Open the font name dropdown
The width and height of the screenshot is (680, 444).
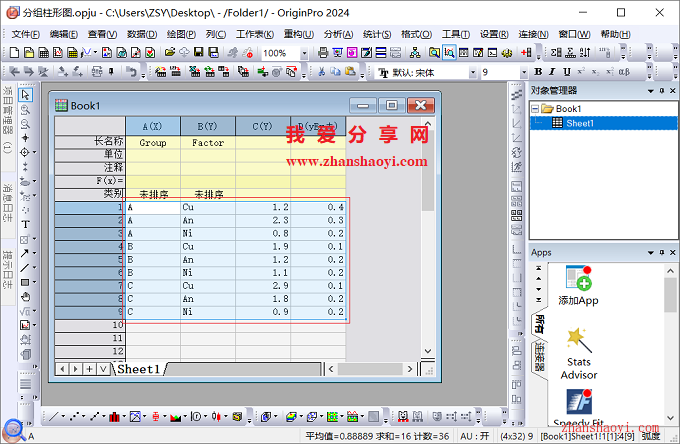(x=473, y=72)
